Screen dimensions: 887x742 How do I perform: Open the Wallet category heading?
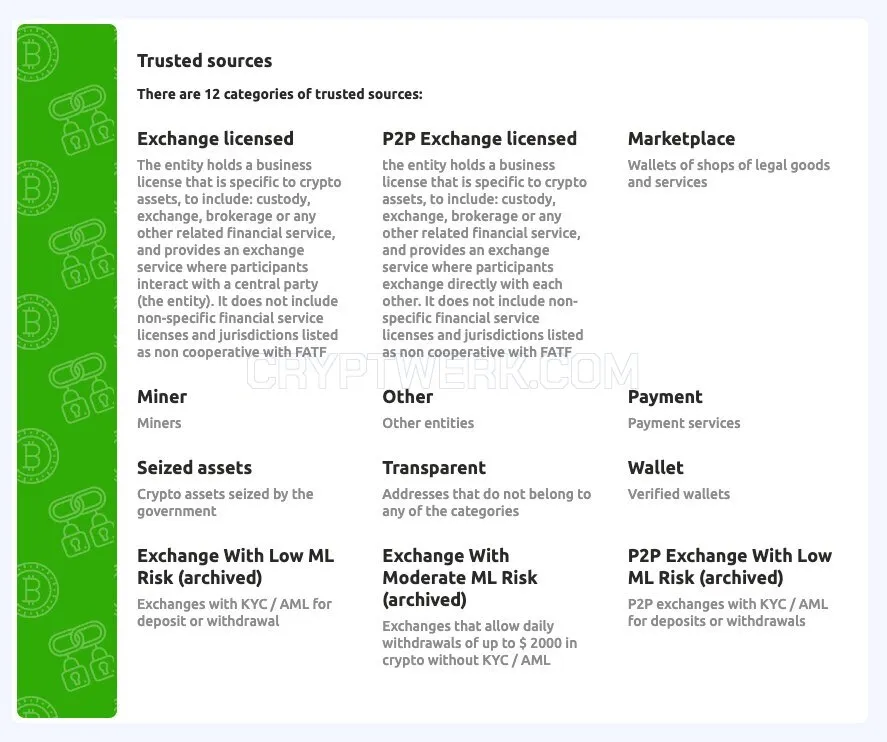point(655,468)
